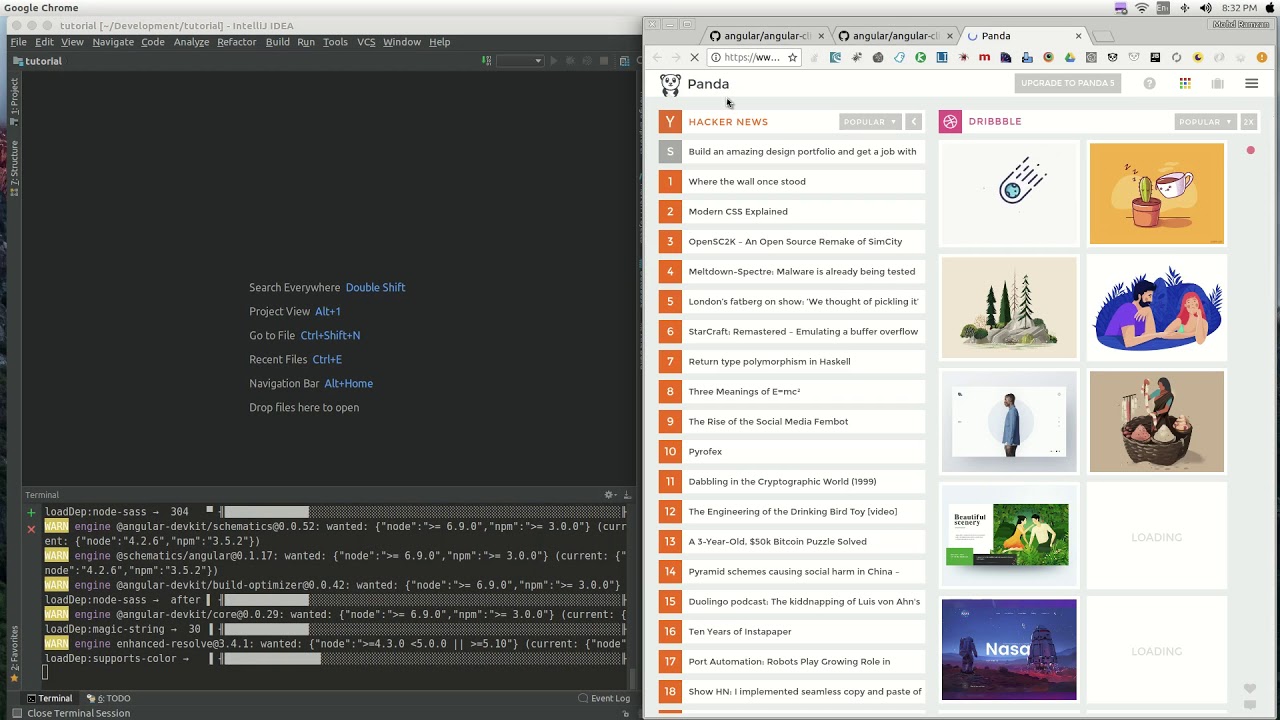
Task: Bookmark the page with star icon
Action: 792,58
